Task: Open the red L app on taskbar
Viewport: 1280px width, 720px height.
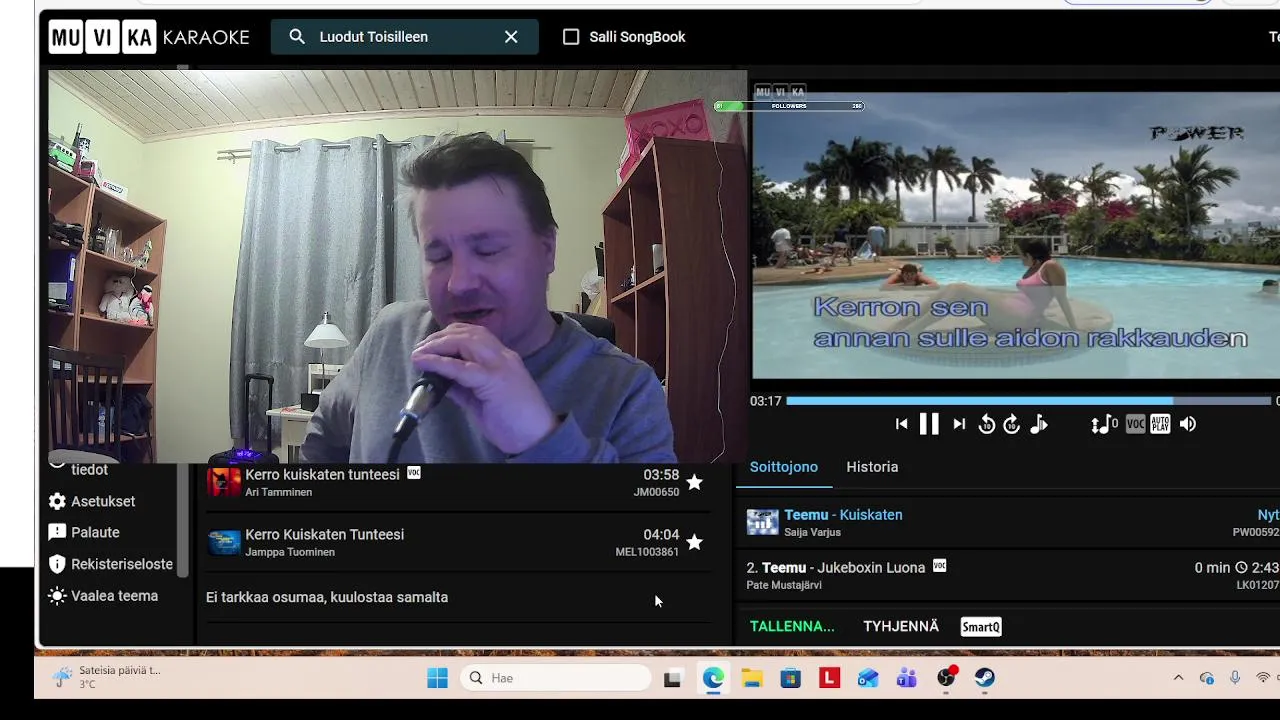Action: [x=829, y=679]
